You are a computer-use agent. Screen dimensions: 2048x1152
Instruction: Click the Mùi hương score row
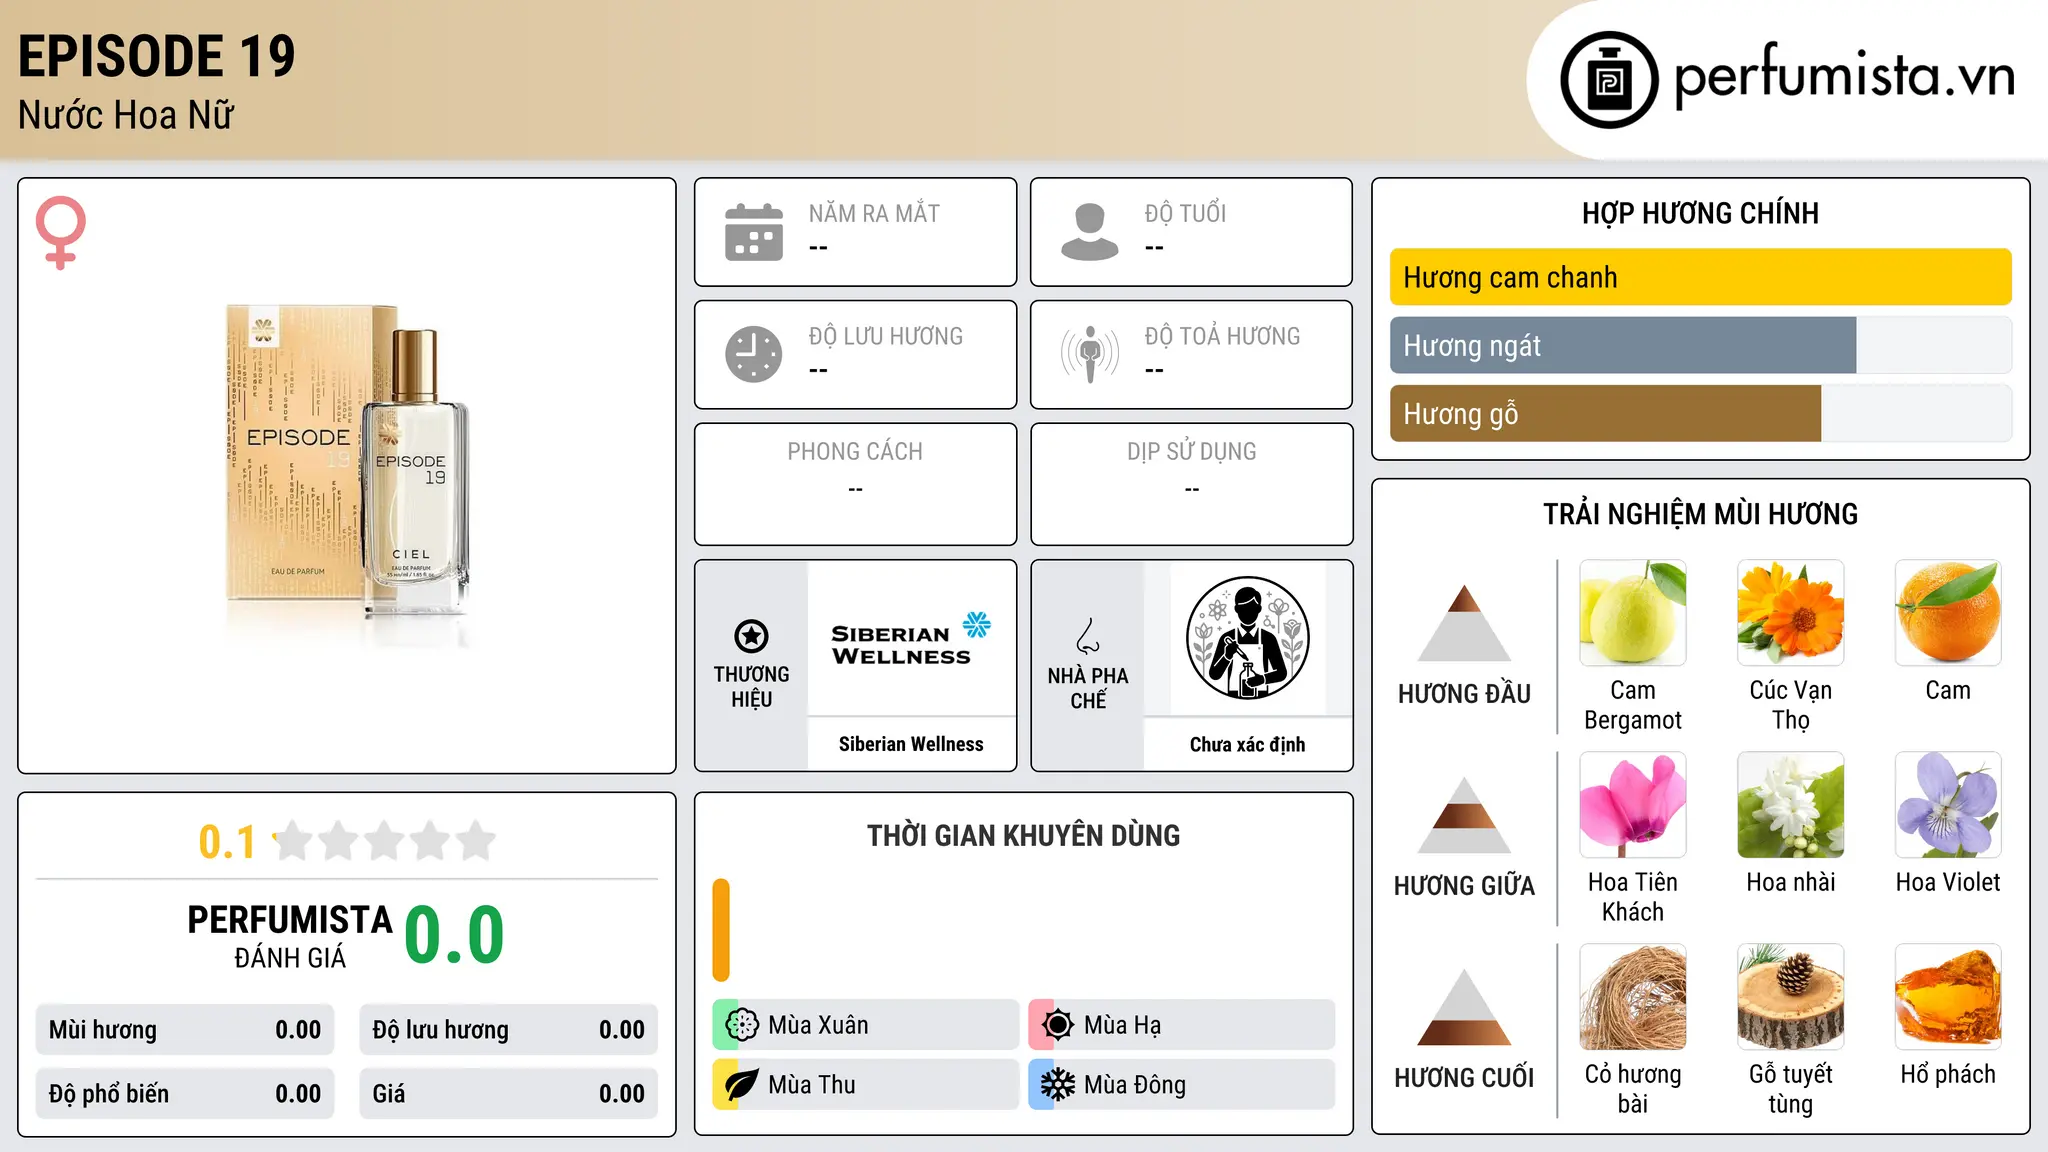click(x=185, y=1030)
